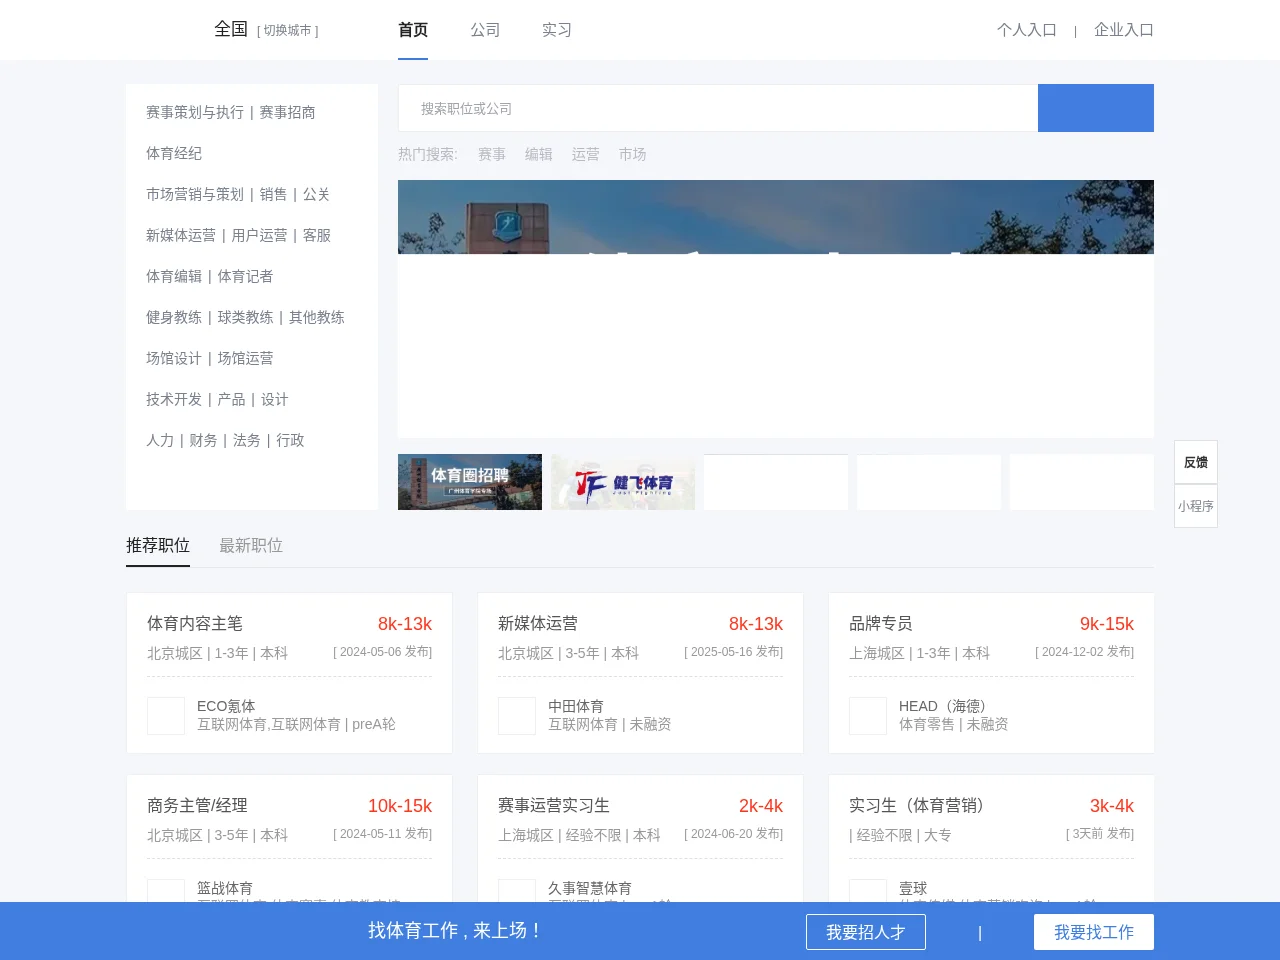The image size is (1280, 960).
Task: Go to the 公司 tab
Action: (485, 30)
